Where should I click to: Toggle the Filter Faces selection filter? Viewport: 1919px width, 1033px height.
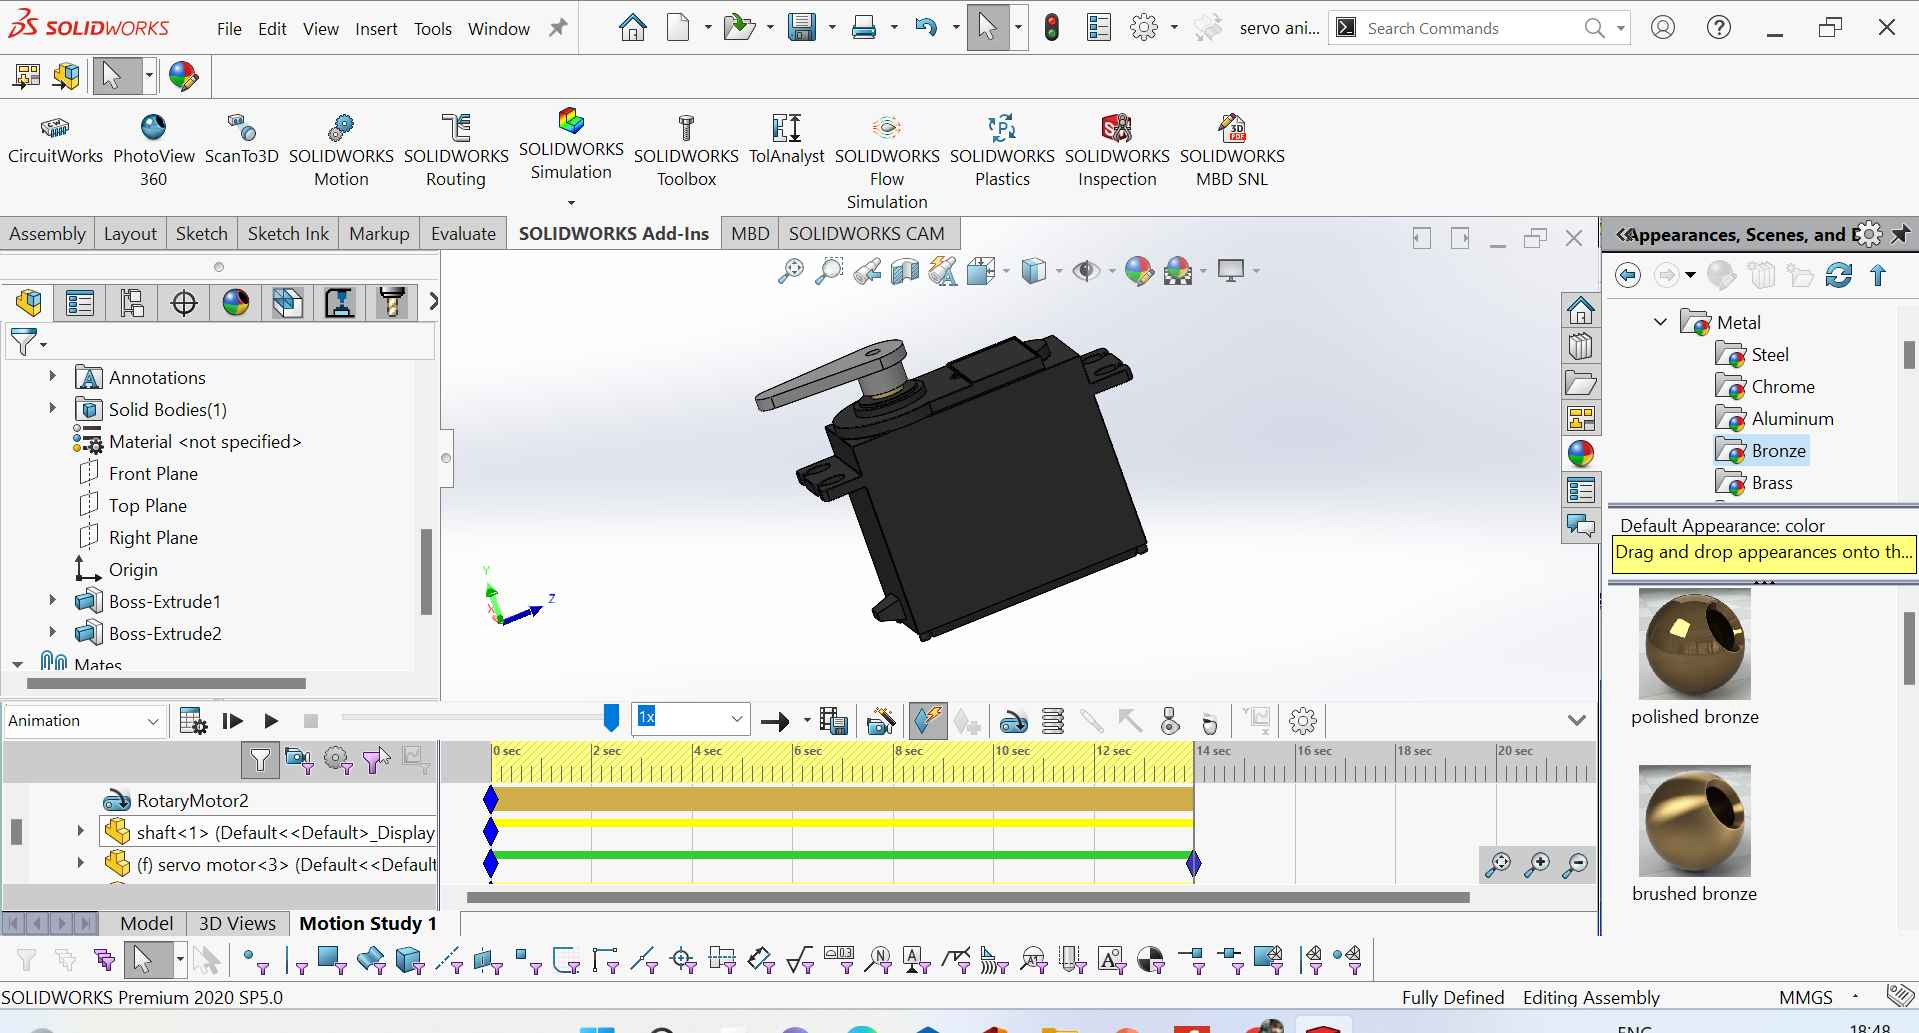coord(332,961)
